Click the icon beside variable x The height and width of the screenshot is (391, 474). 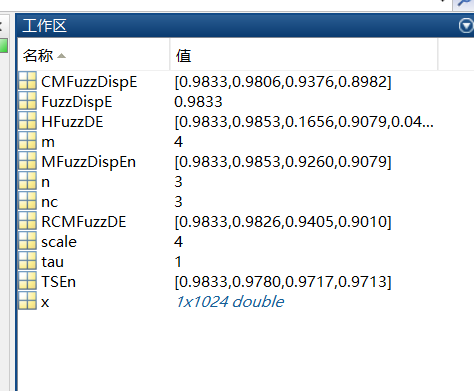click(x=27, y=301)
